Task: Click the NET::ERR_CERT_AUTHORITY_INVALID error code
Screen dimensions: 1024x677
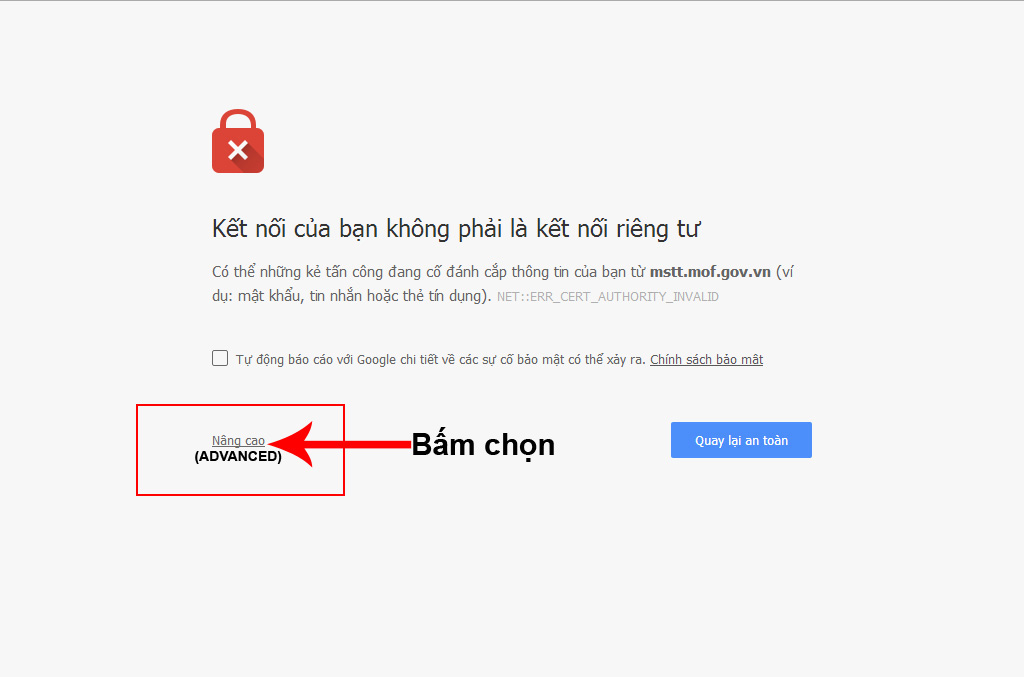Action: tap(607, 297)
